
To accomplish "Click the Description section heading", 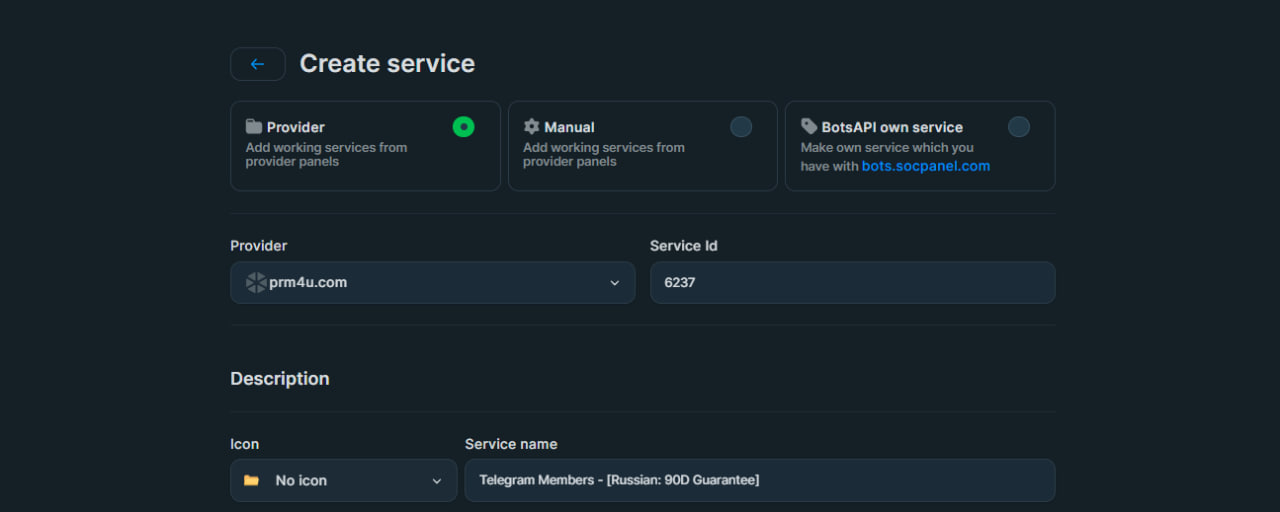I will pos(280,379).
